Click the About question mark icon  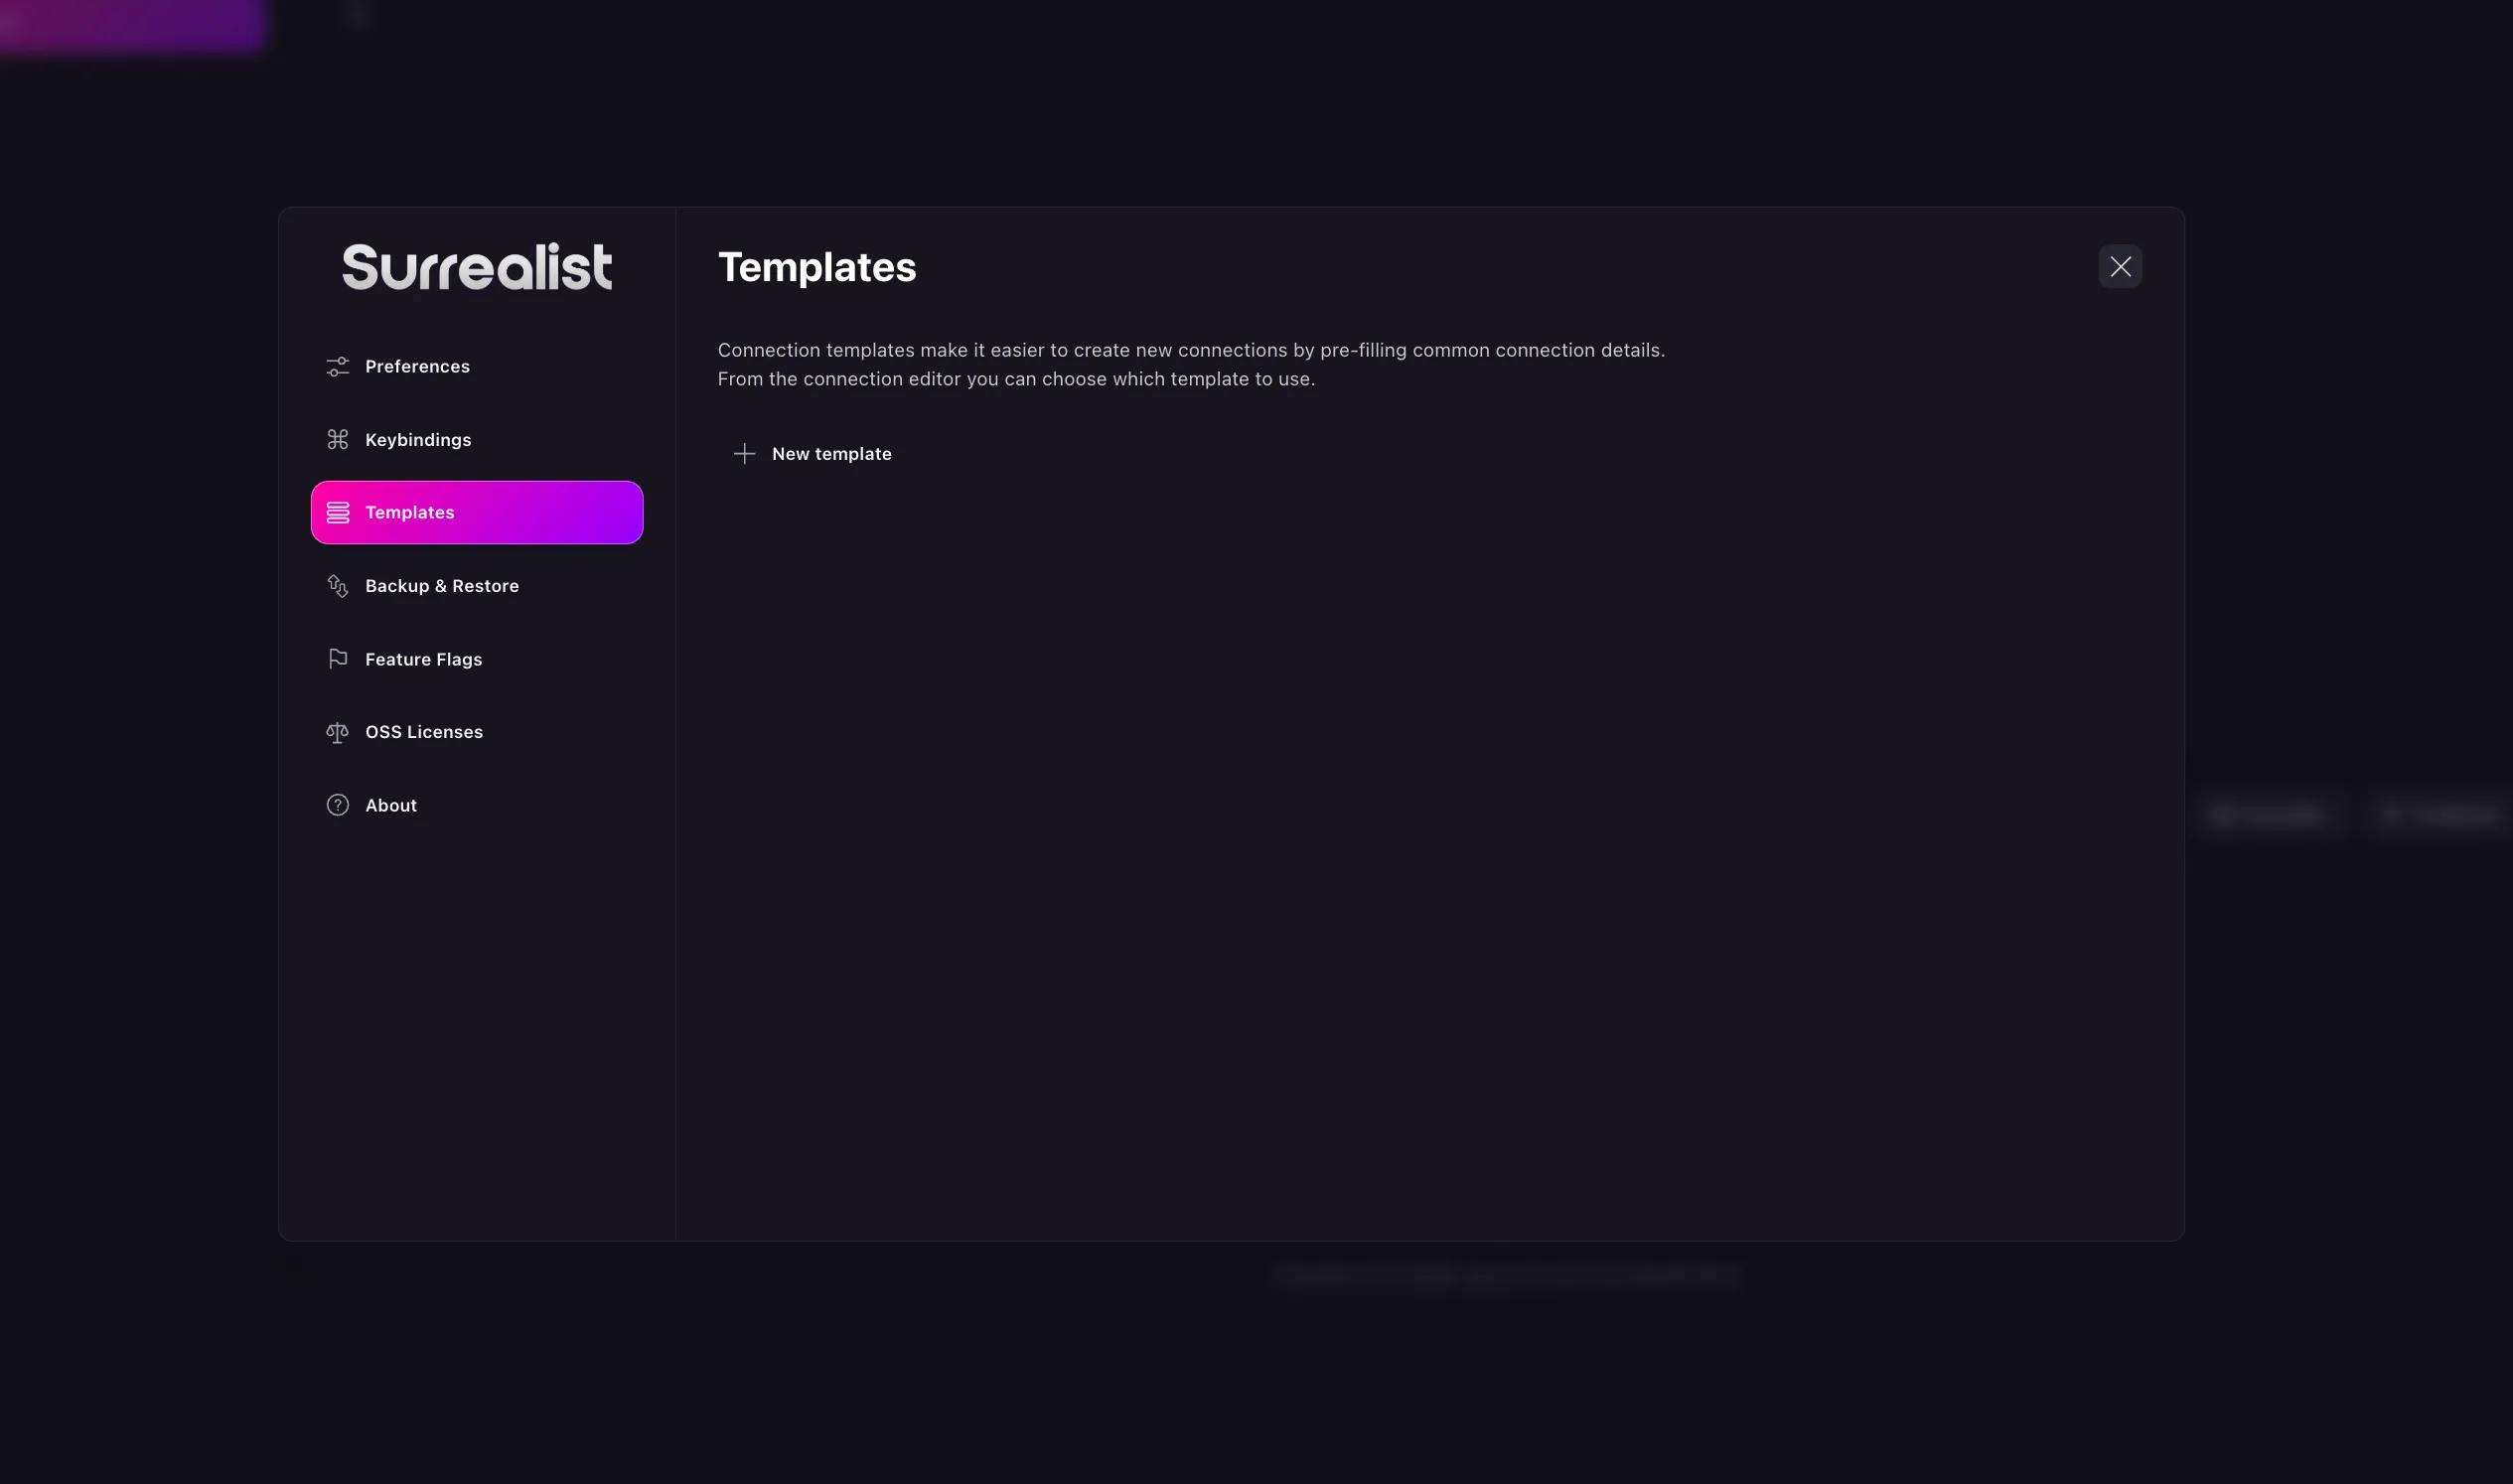coord(337,804)
